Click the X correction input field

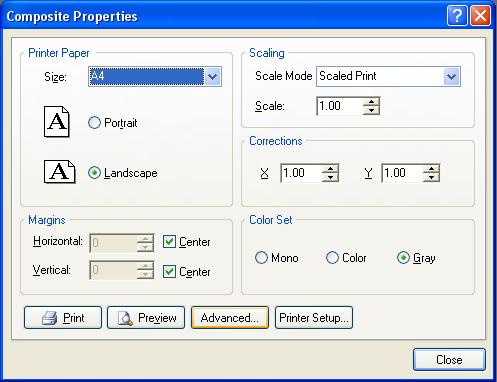[x=302, y=173]
